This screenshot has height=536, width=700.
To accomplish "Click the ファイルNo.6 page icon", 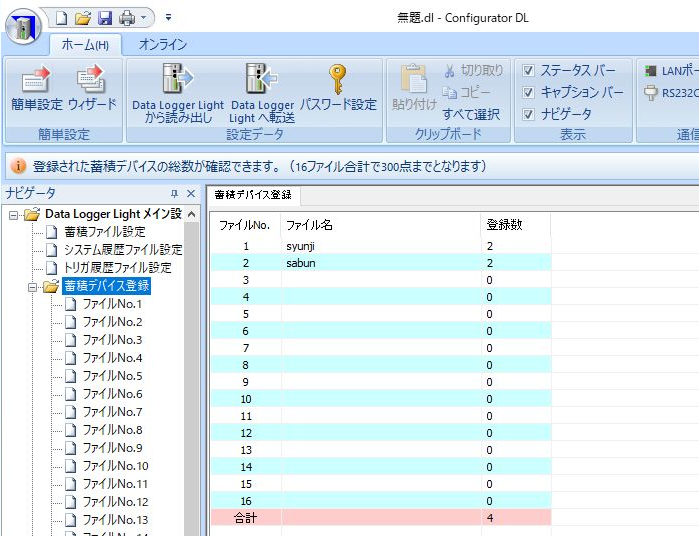I will pyautogui.click(x=71, y=394).
